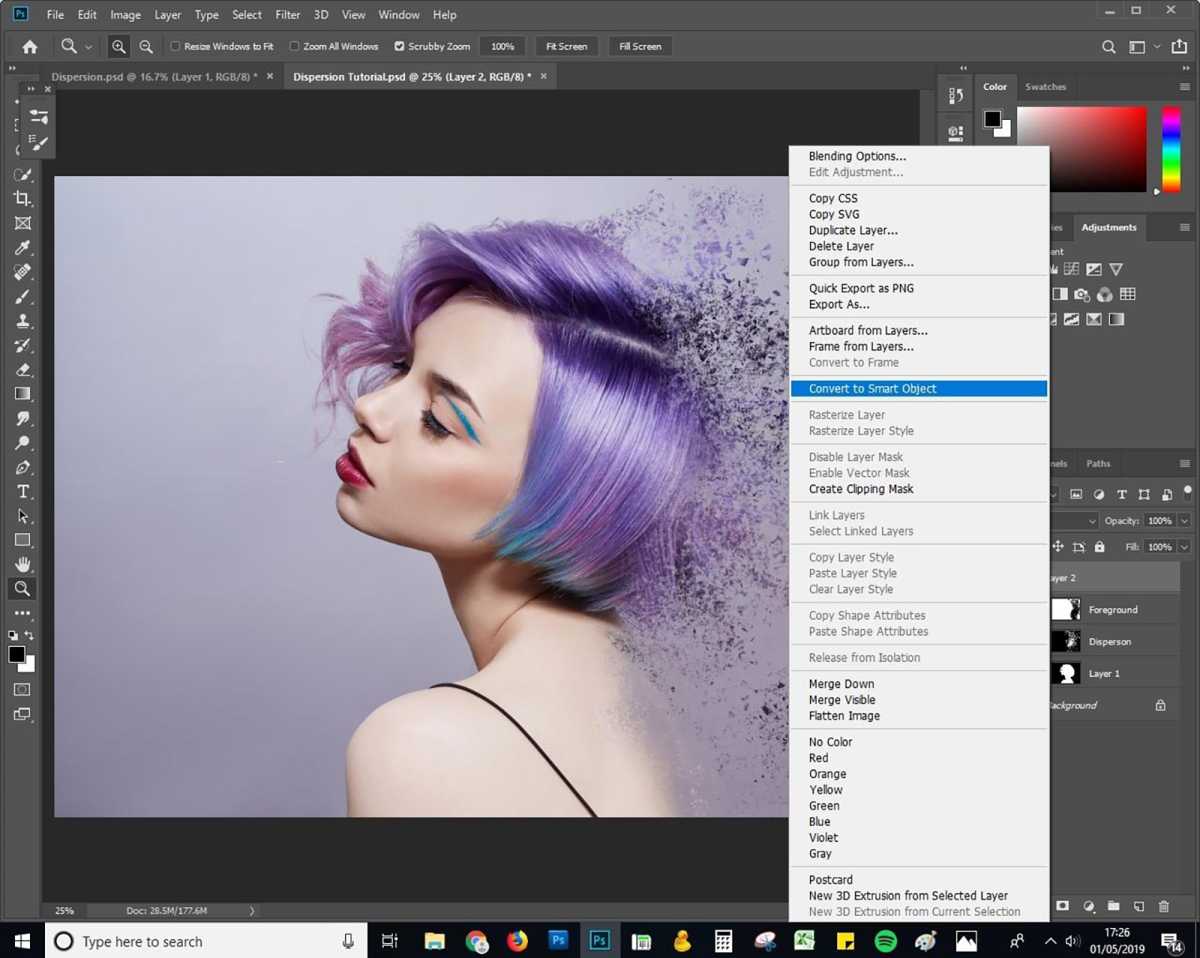Select the Clone Stamp tool
1200x958 pixels.
pyautogui.click(x=22, y=320)
